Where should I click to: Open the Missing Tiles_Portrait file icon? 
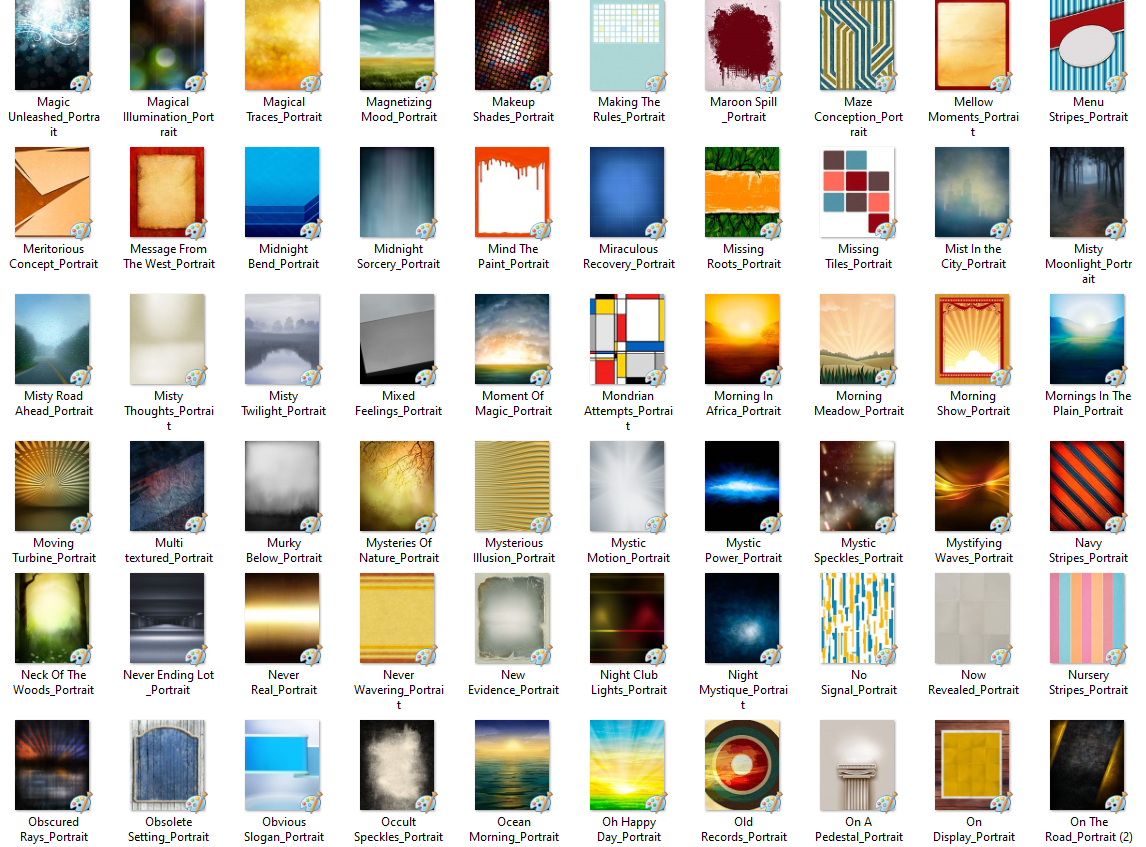point(858,192)
